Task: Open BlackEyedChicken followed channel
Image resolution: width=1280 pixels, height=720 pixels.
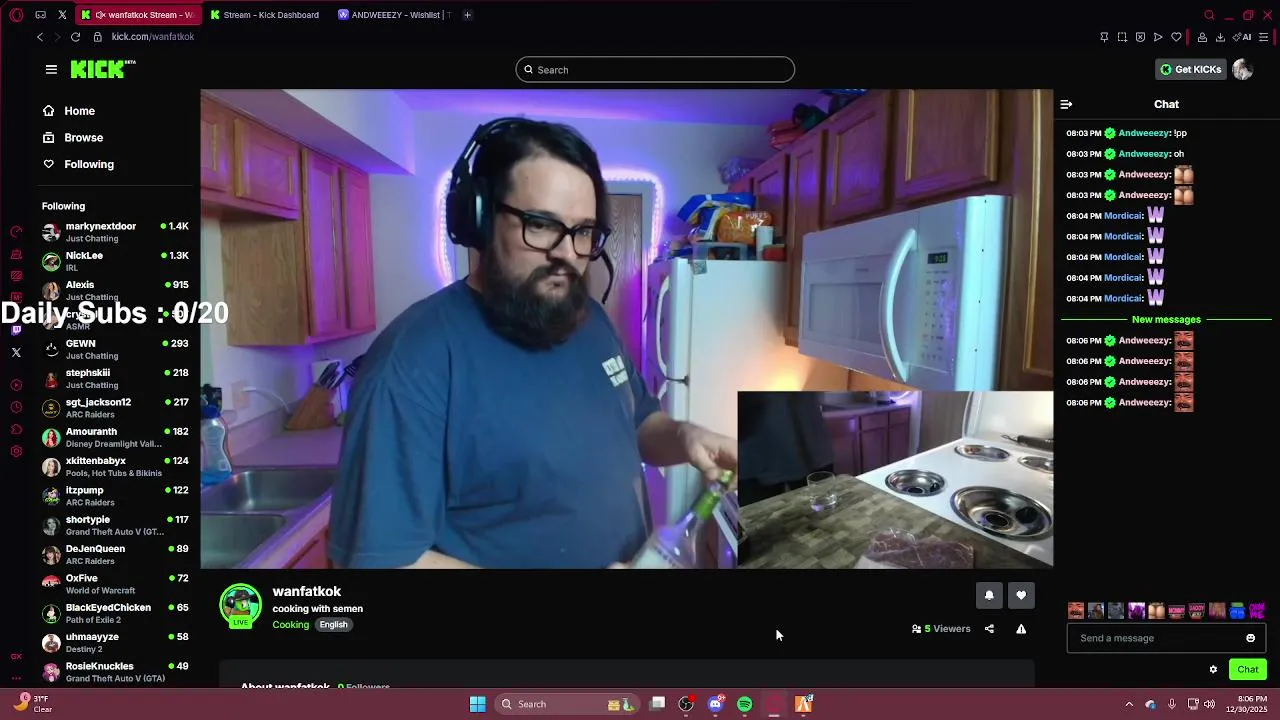Action: 115,613
